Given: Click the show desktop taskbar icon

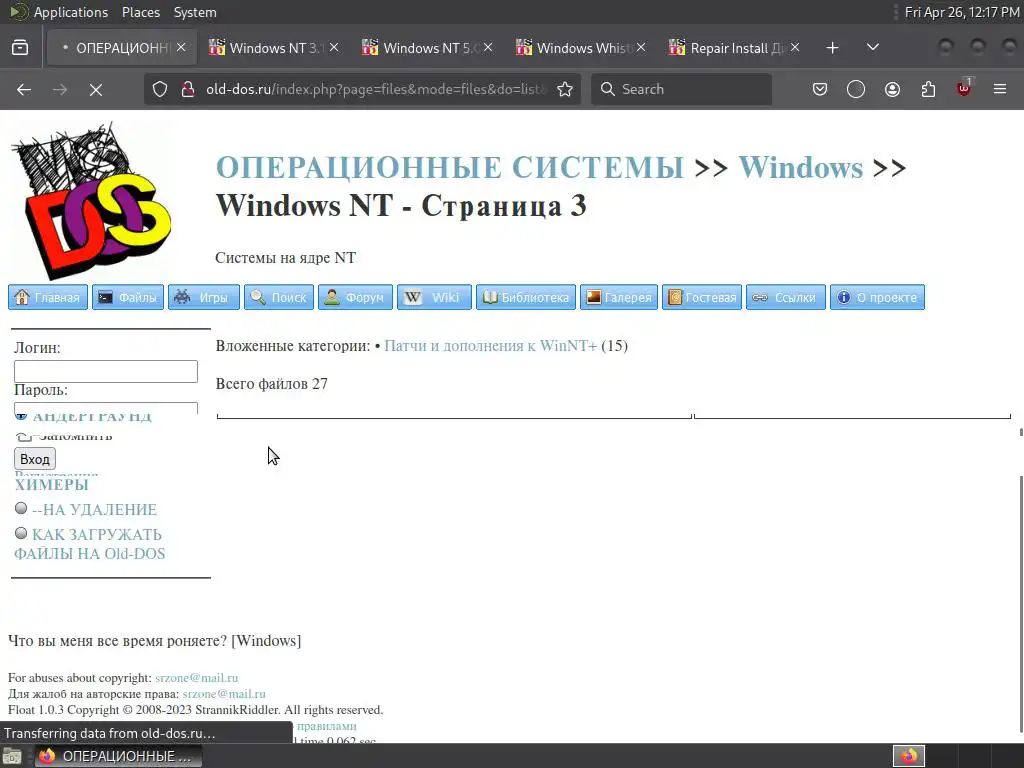Looking at the screenshot, I should coord(12,756).
